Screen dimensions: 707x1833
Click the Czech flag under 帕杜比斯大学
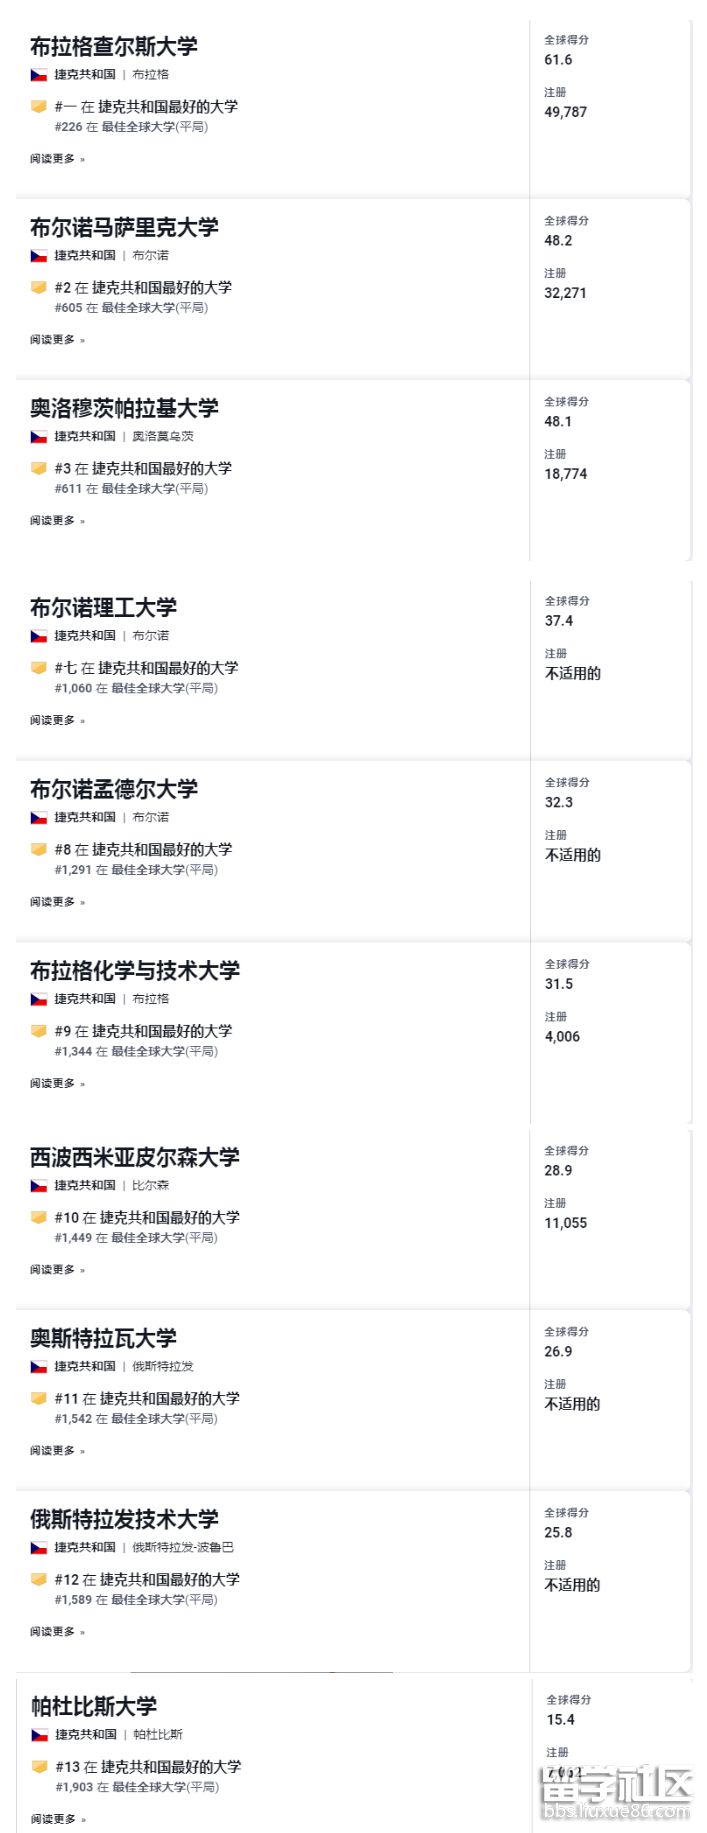click(40, 1735)
